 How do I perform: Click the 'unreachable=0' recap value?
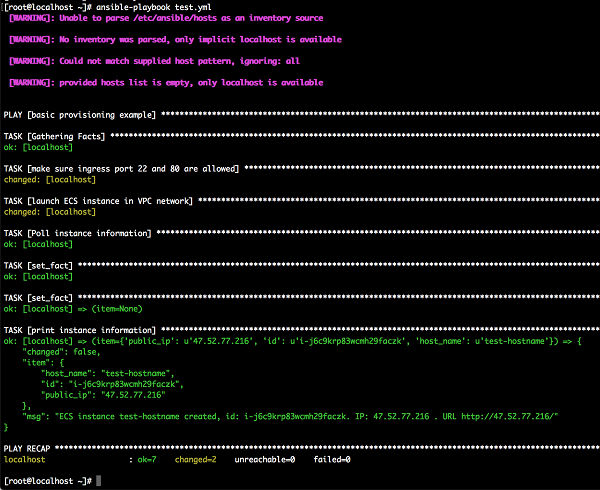(x=265, y=459)
